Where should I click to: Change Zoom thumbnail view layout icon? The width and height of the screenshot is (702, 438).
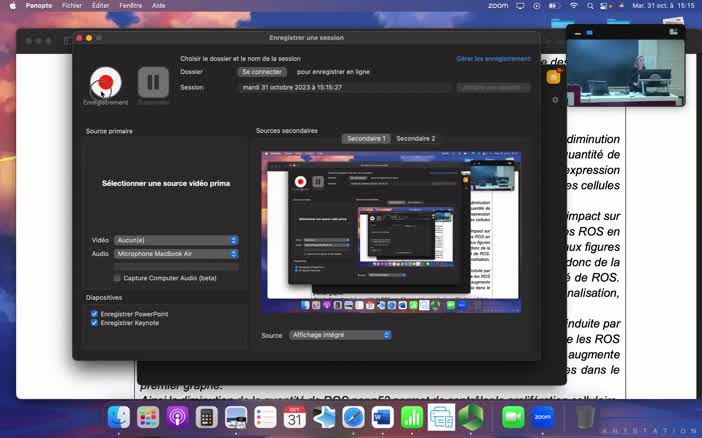coord(673,32)
